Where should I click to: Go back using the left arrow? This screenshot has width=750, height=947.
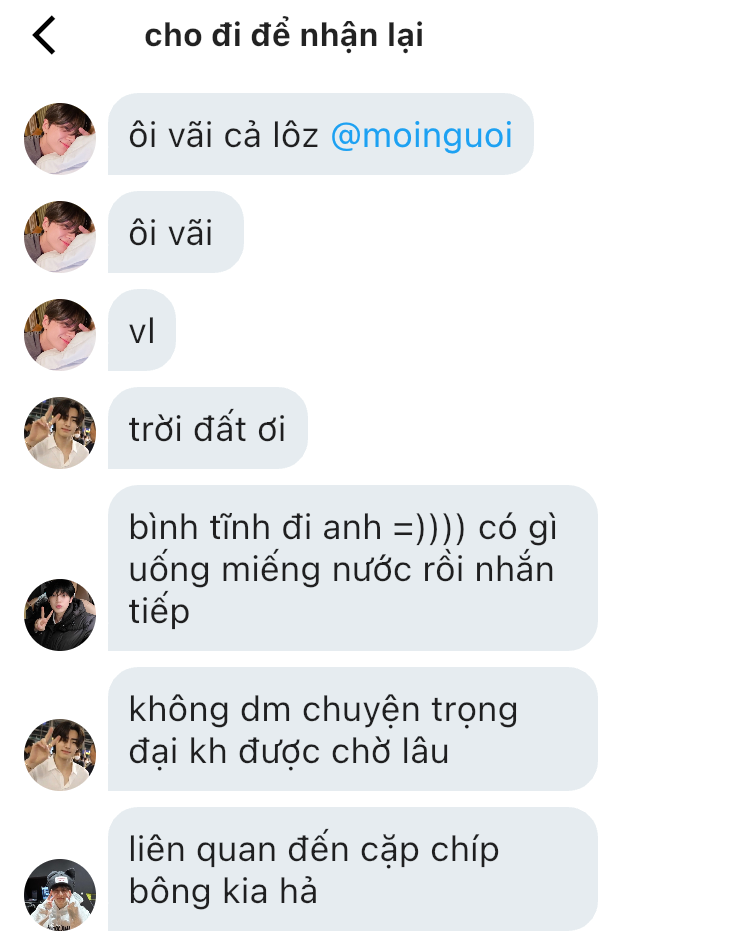(44, 35)
